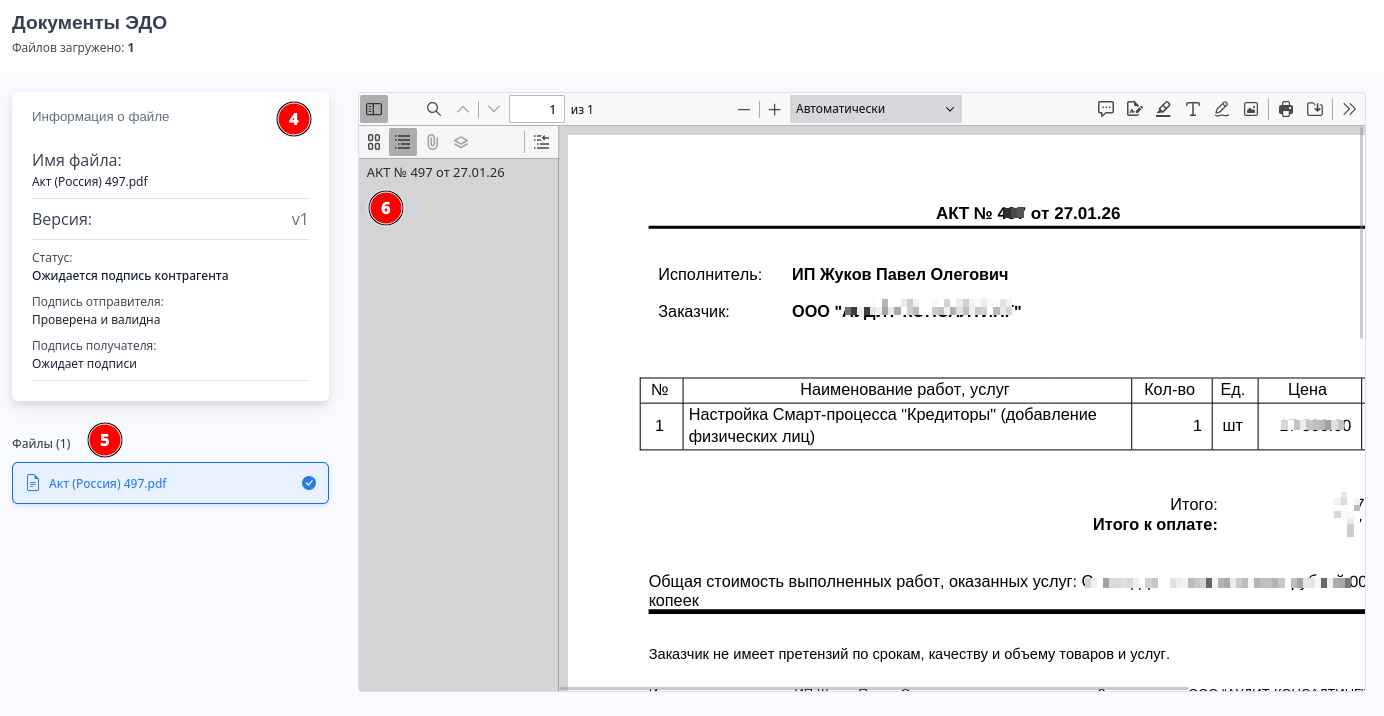Screen dimensions: 1384x716
Task: Zoom in on the document
Action: point(774,109)
